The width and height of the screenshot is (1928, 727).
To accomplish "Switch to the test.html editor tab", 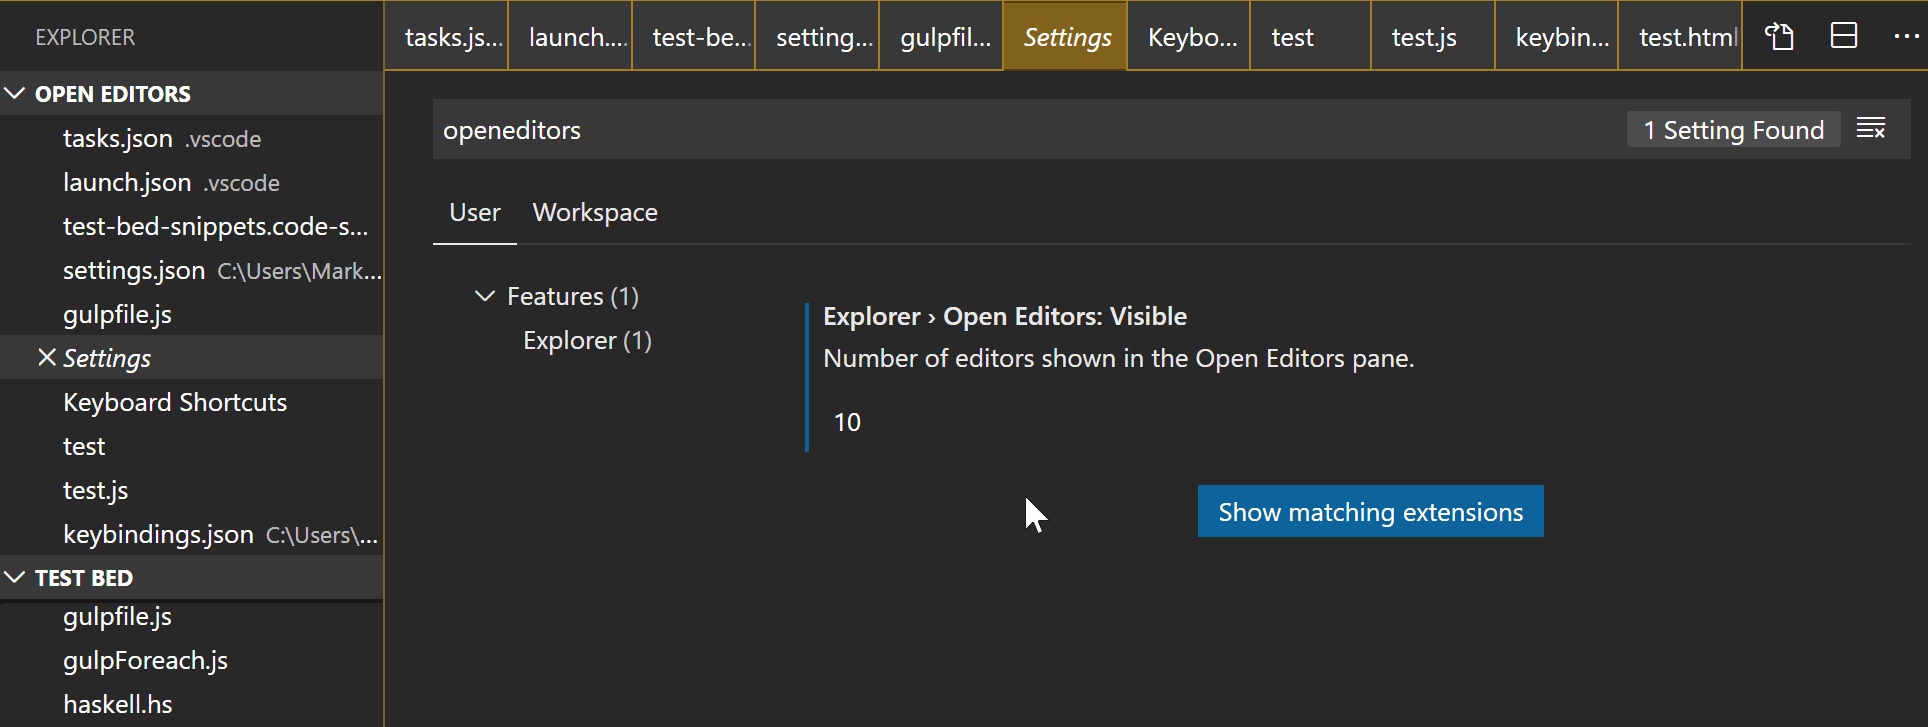I will [x=1686, y=38].
